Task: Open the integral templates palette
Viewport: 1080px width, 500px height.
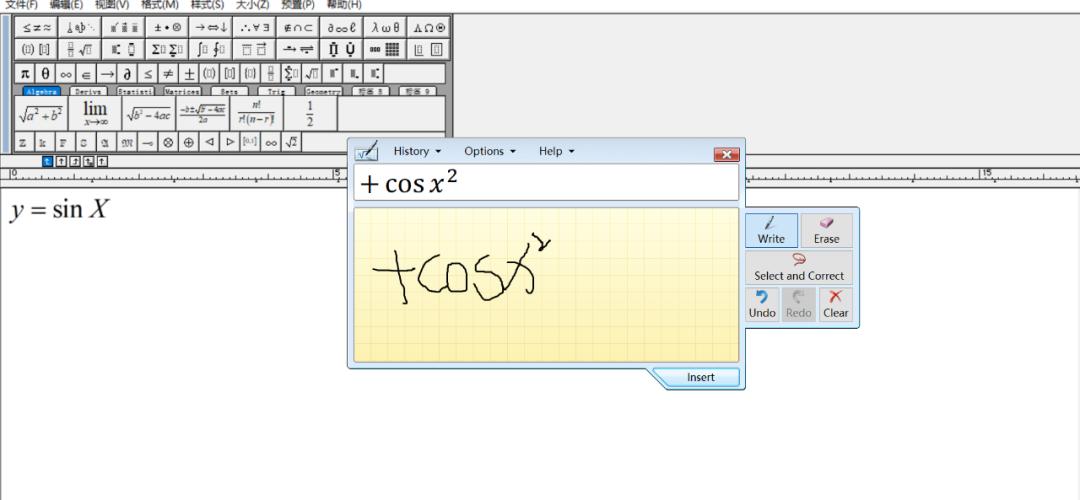Action: 210,50
